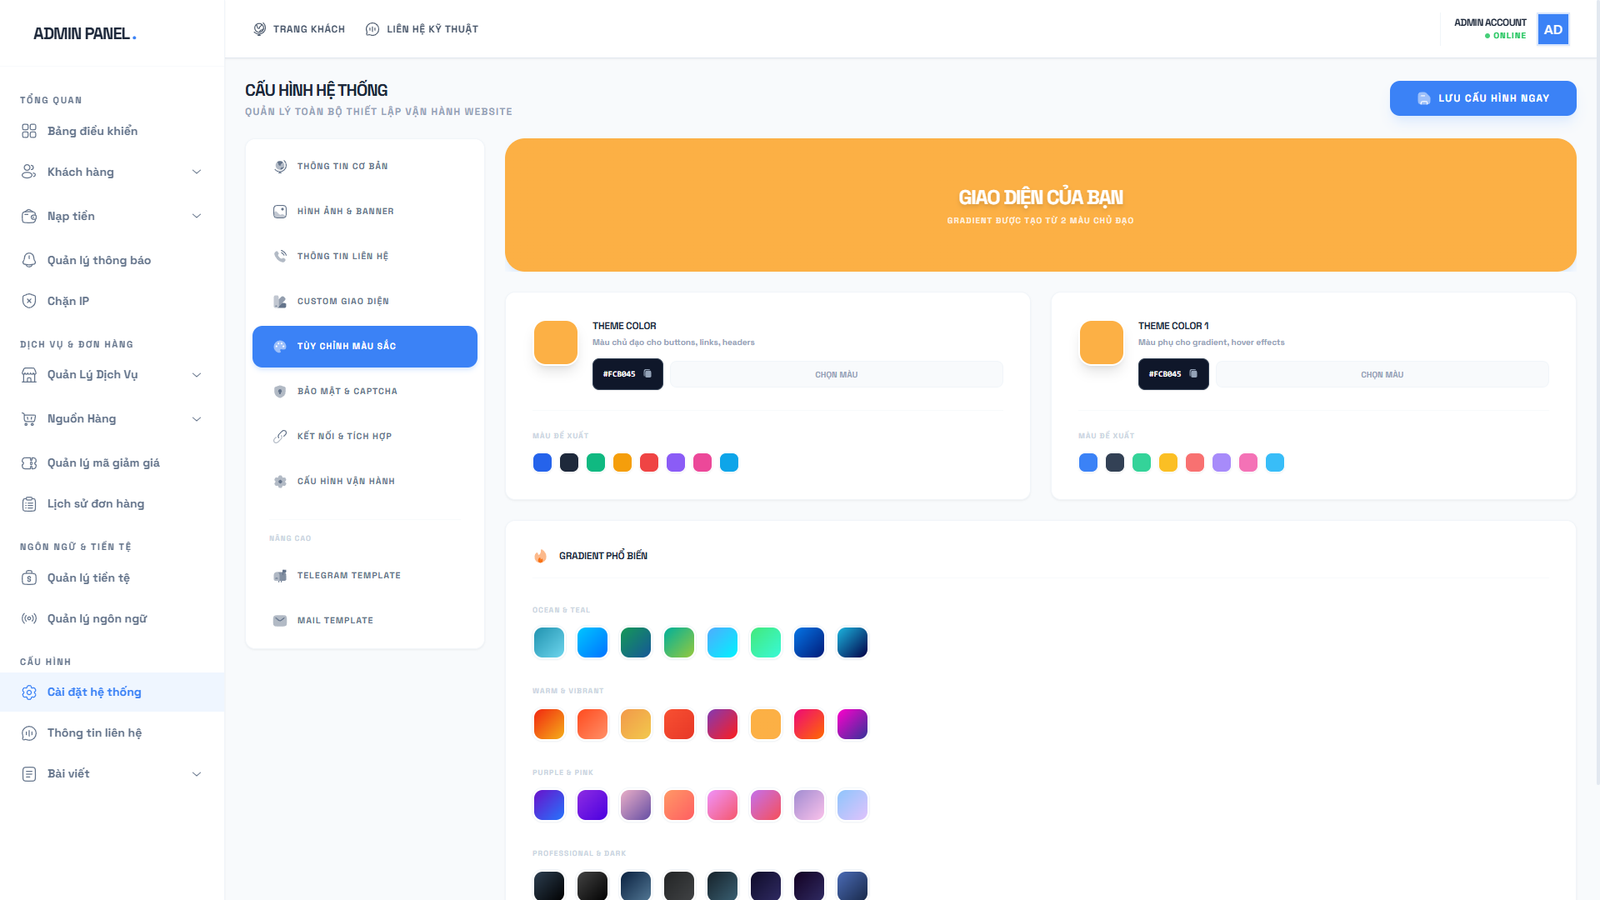The width and height of the screenshot is (1600, 900).
Task: Expand the Khách hàng sidebar menu
Action: (196, 172)
